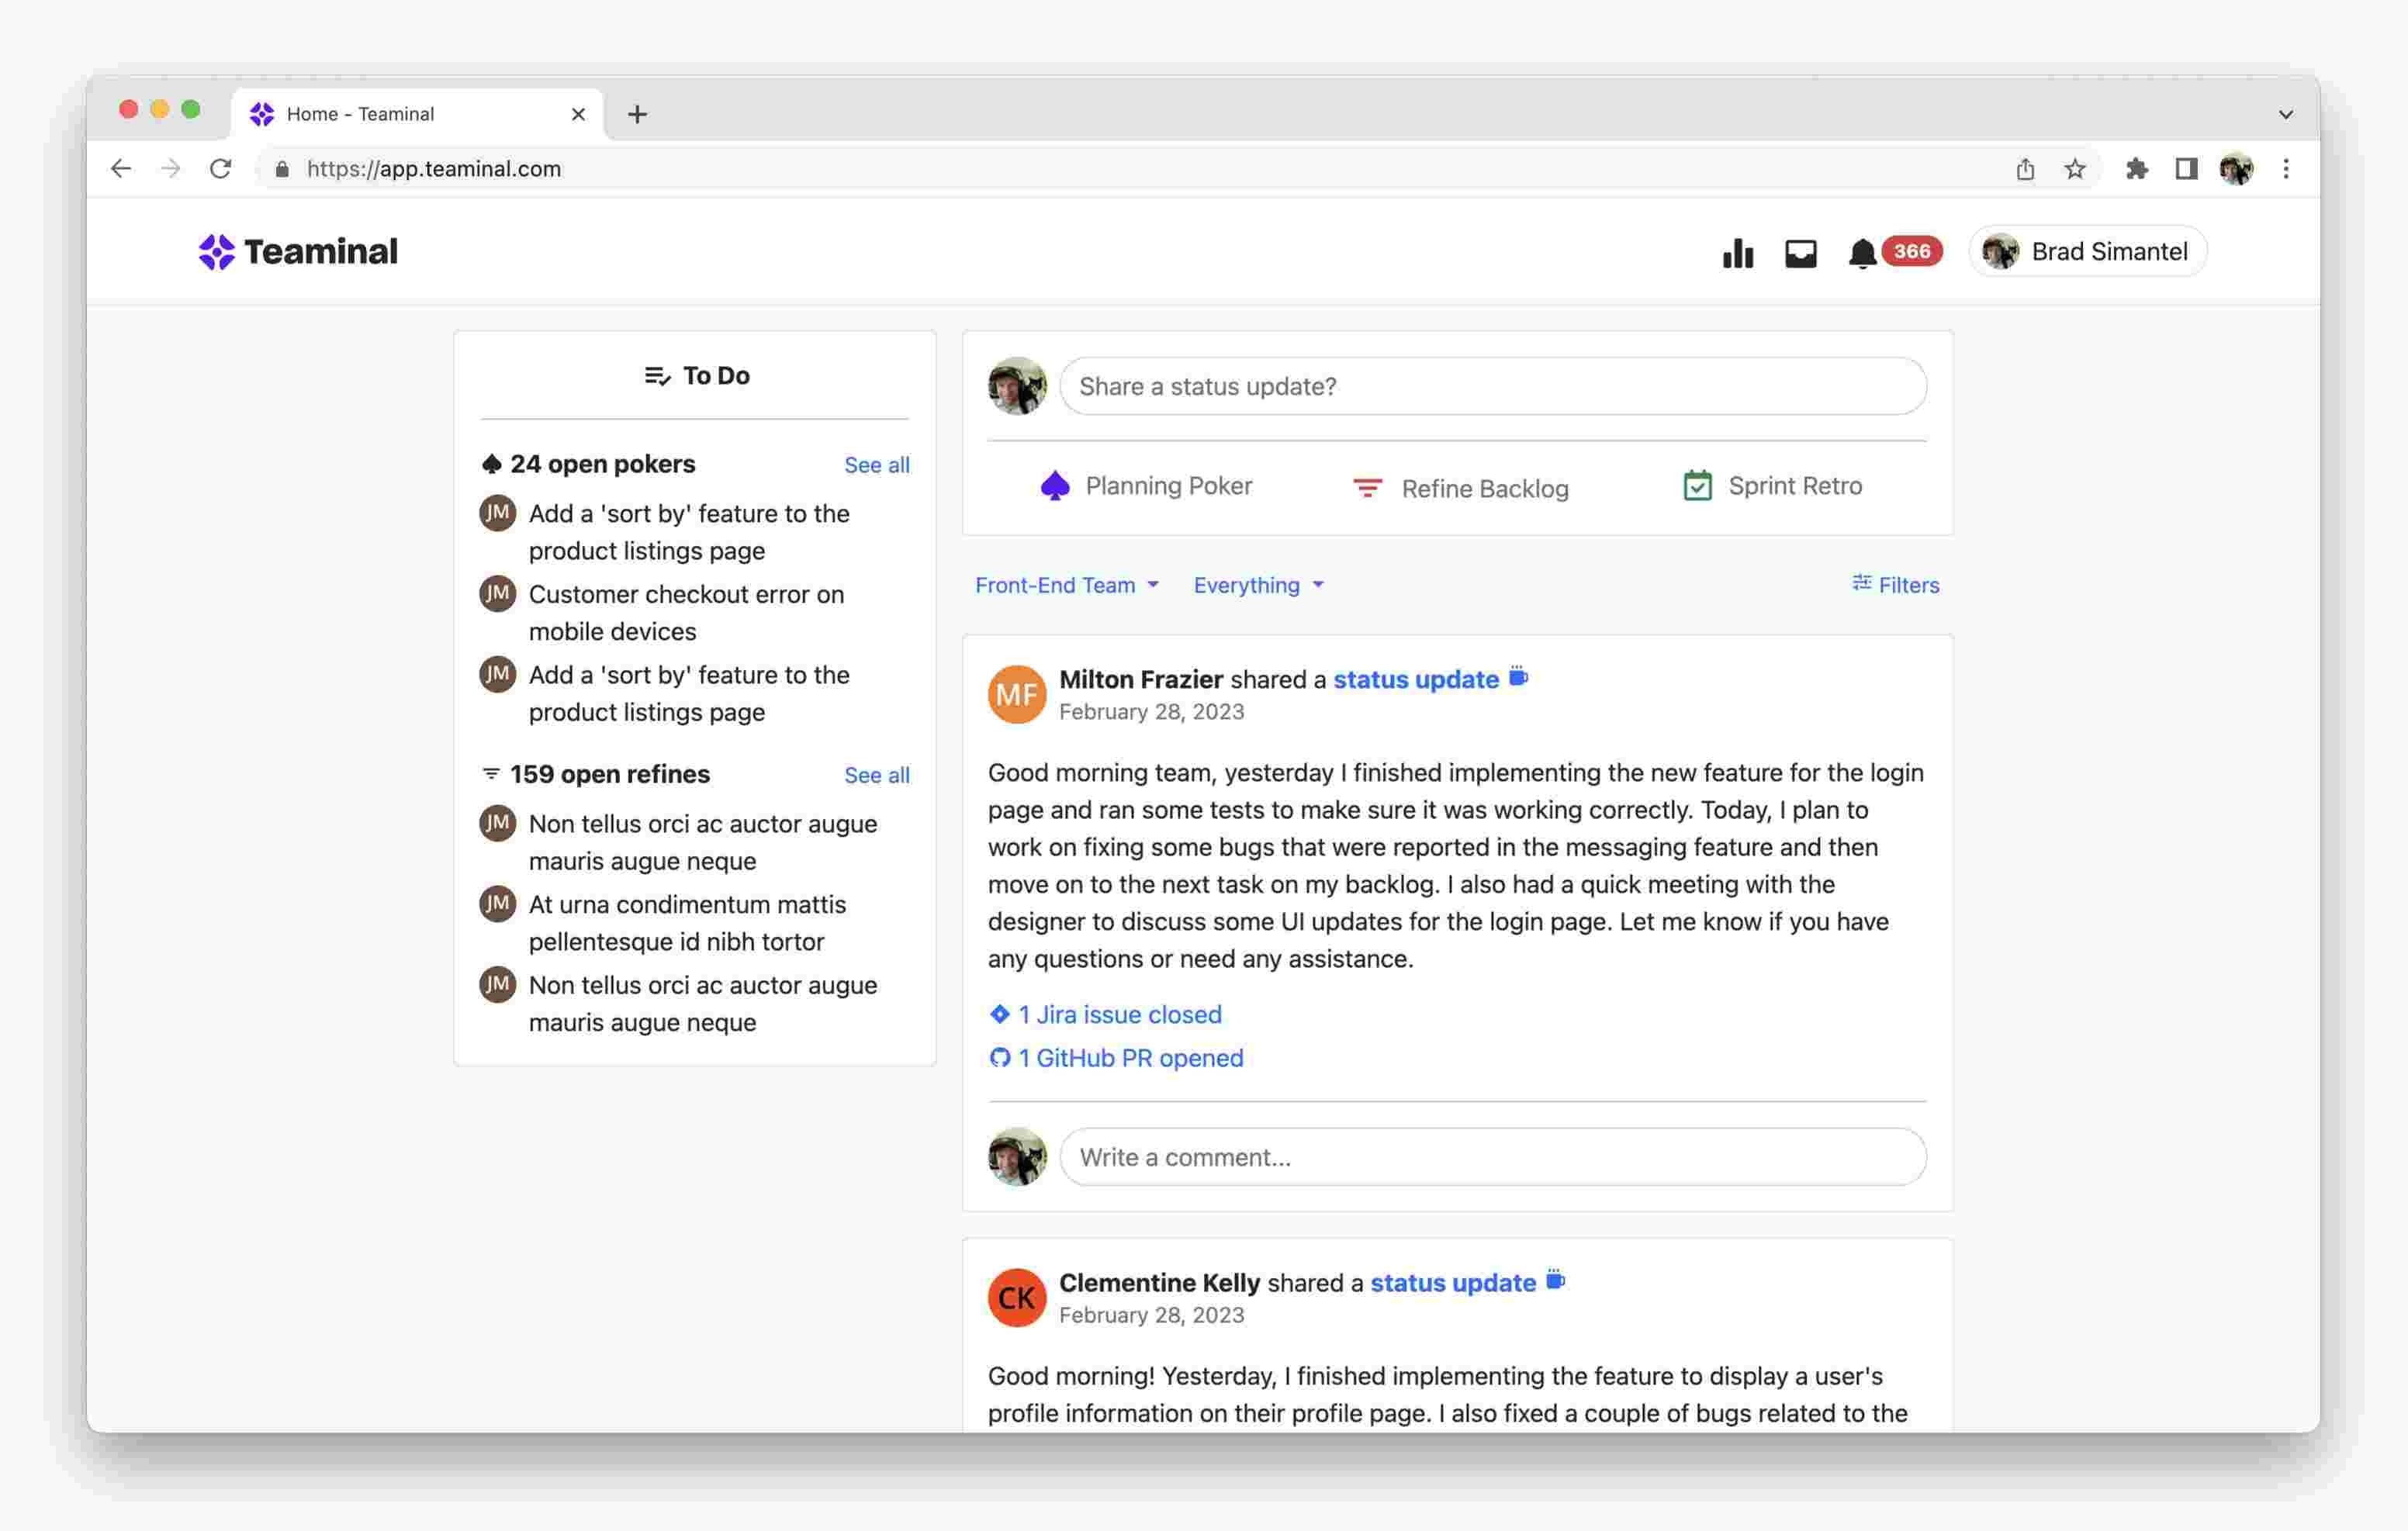
Task: Open Milton Frazier's status update link
Action: [1416, 679]
